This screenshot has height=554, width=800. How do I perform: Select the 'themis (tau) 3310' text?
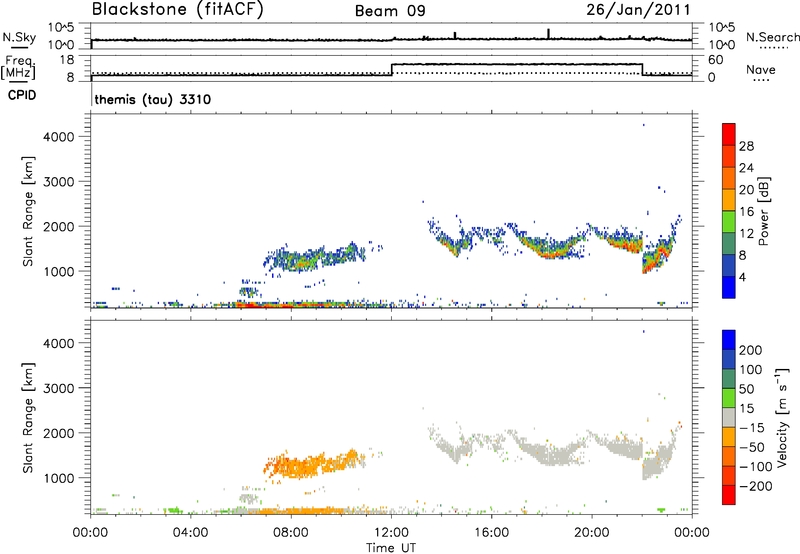153,99
